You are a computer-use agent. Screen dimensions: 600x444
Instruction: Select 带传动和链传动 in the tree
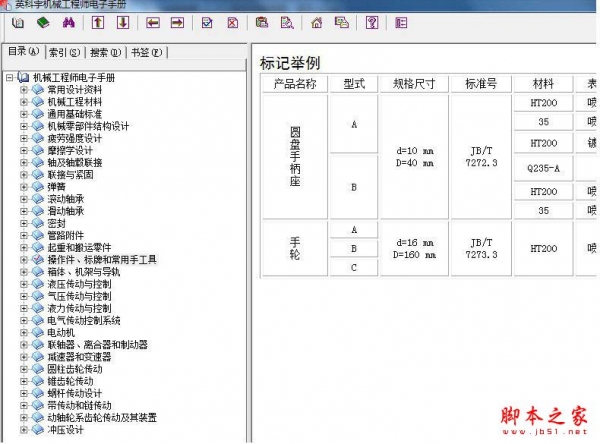pos(79,405)
